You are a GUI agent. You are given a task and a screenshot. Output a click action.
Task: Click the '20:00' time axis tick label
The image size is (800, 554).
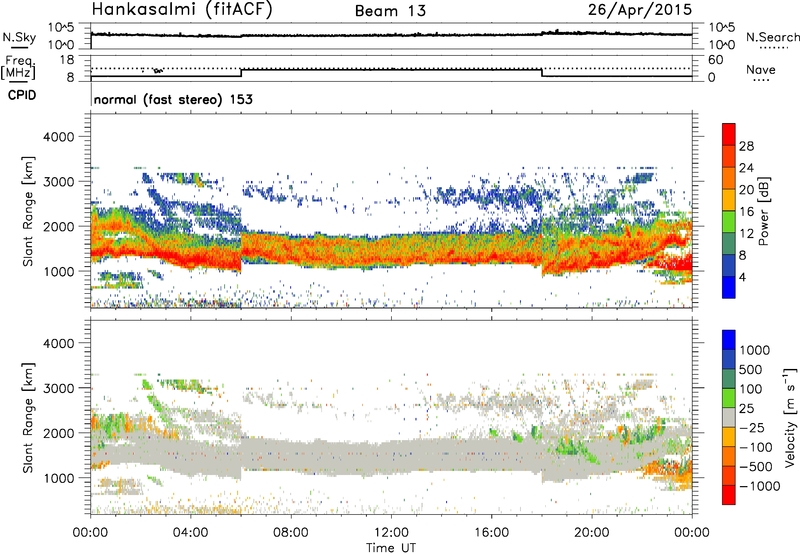[x=591, y=533]
